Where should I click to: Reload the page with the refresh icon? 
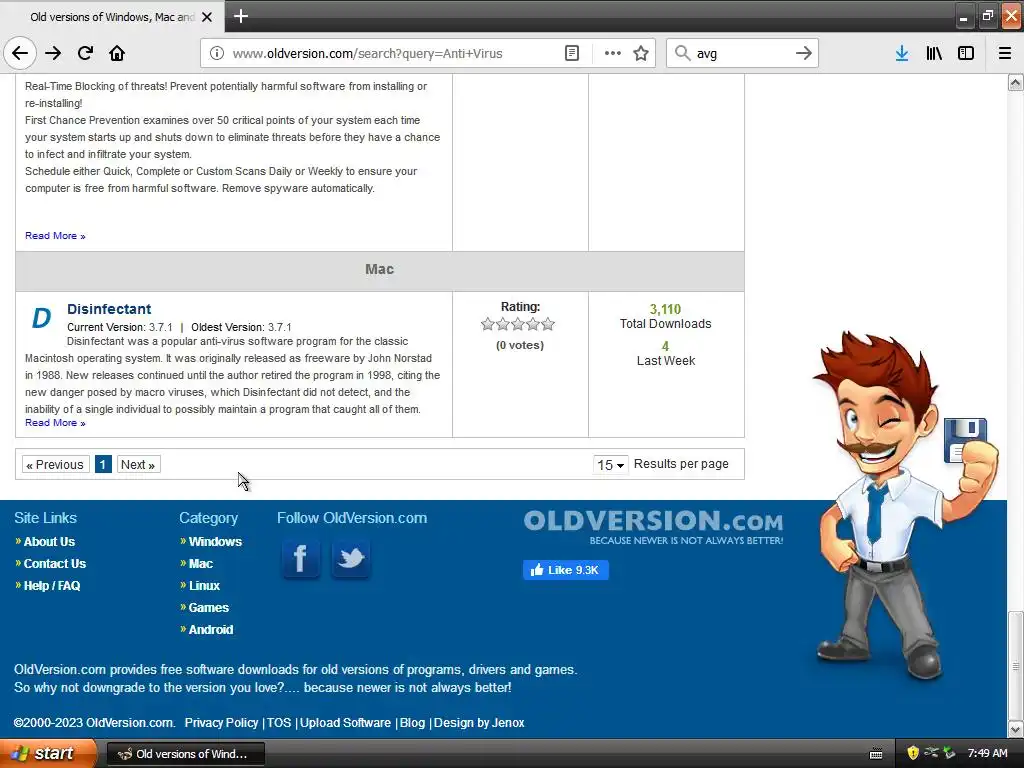pyautogui.click(x=85, y=54)
